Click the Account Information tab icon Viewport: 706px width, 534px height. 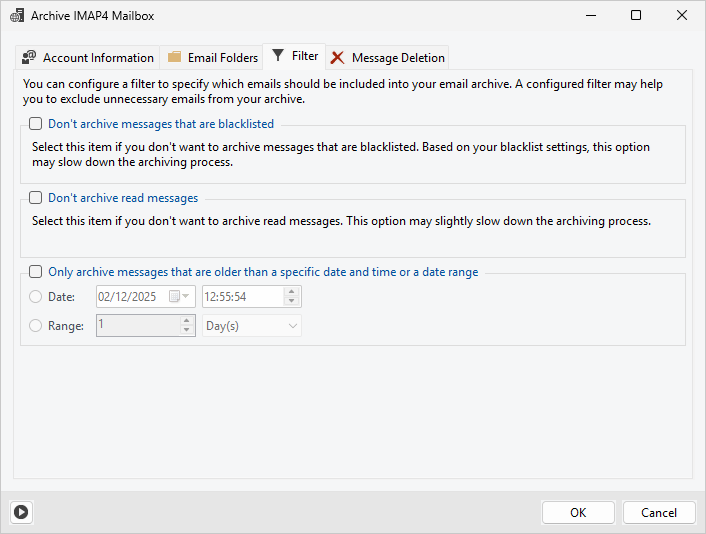point(29,58)
